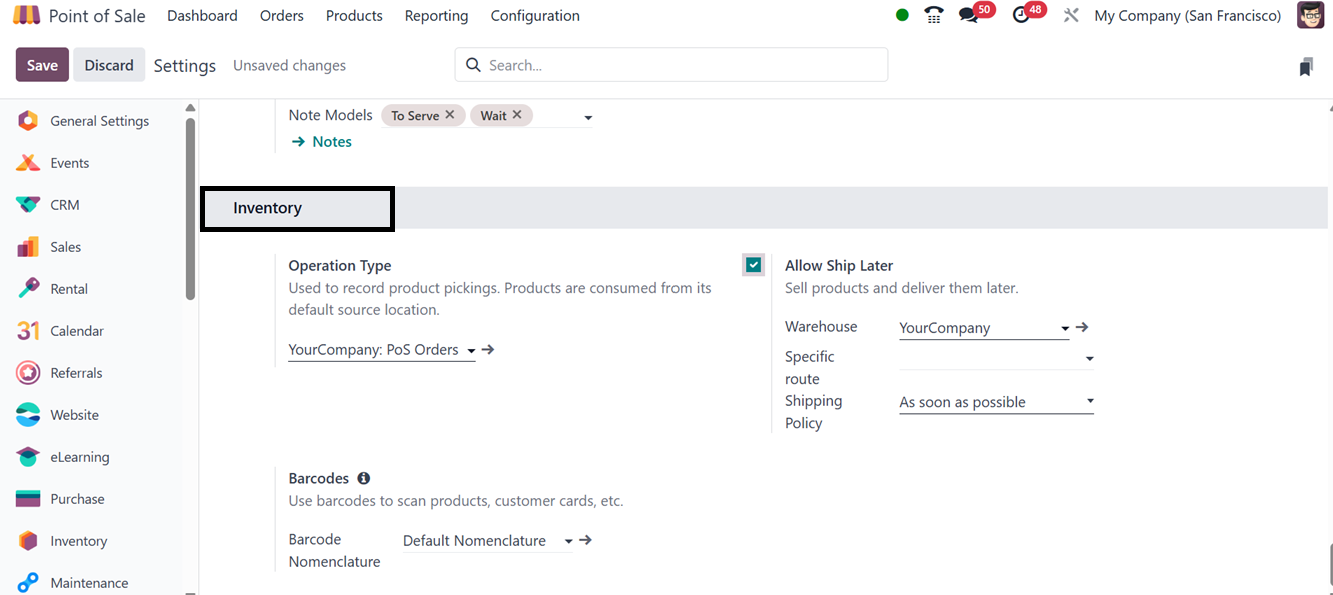The width and height of the screenshot is (1333, 595).
Task: Expand the Barcode Nomenclature dropdown
Action: [568, 541]
